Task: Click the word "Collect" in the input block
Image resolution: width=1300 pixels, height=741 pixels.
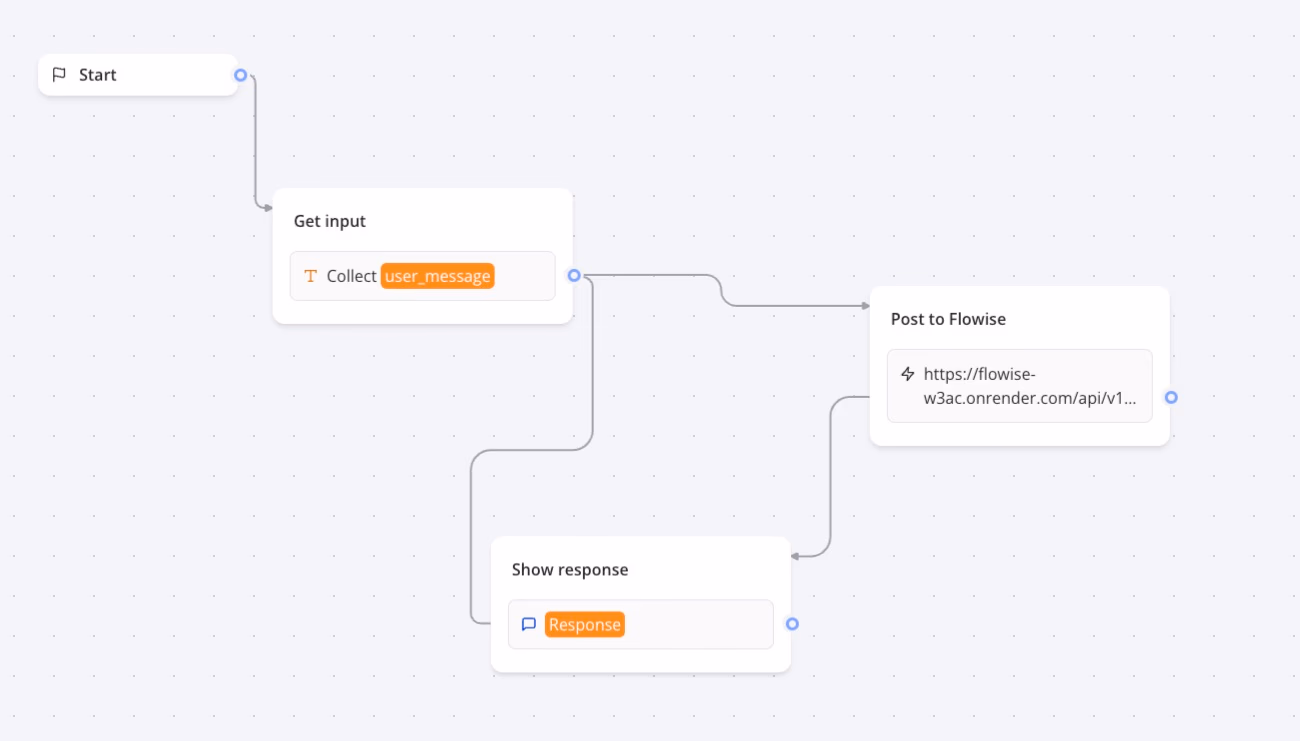Action: (351, 276)
